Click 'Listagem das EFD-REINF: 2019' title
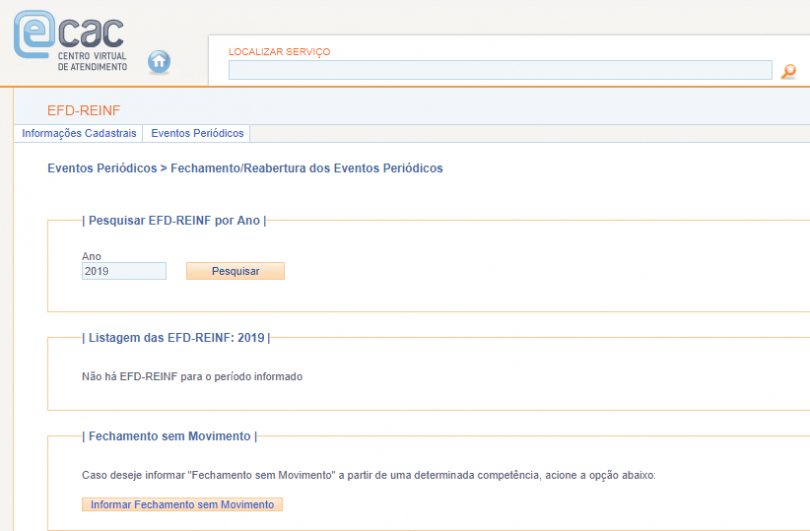 [x=176, y=338]
